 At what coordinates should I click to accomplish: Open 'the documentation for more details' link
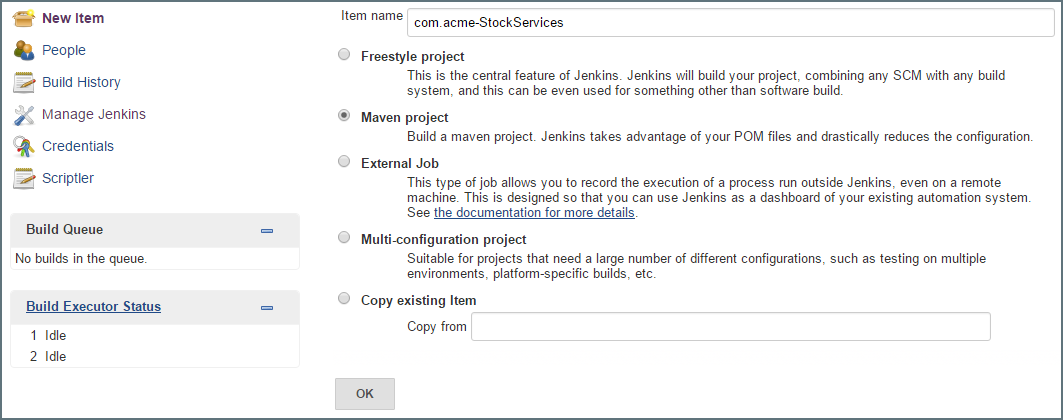pos(534,213)
